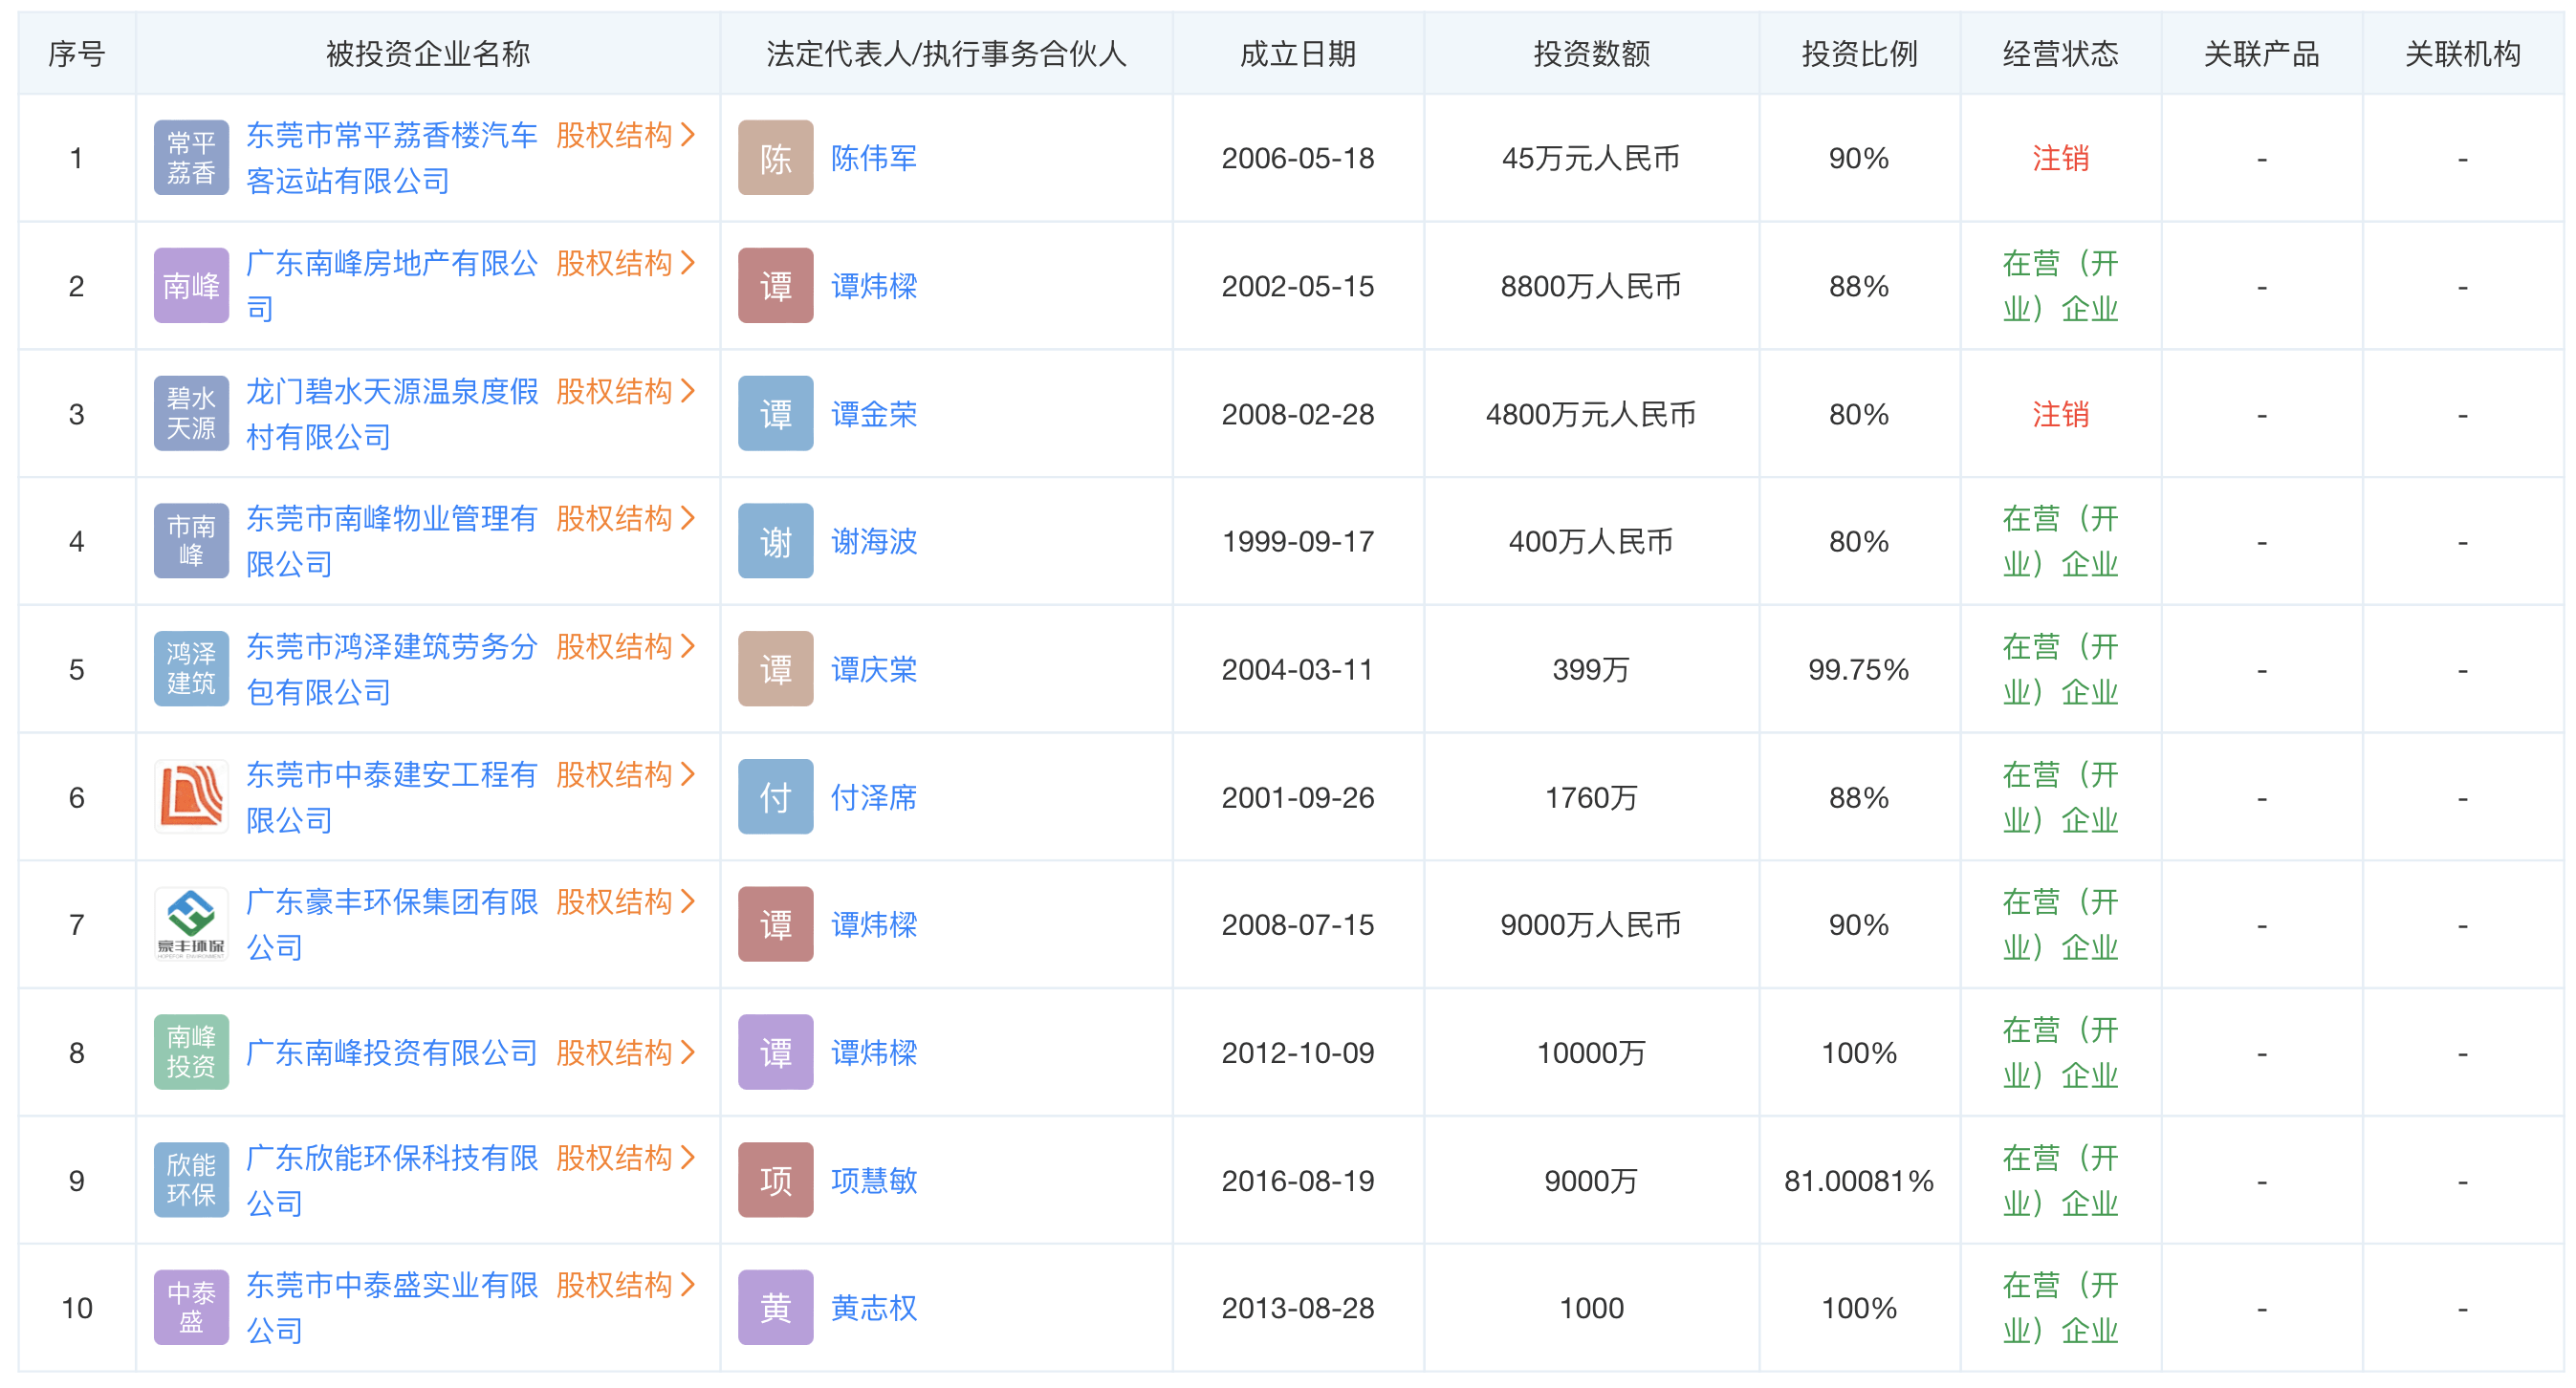Click the 谭 avatar in the 广东南峰房地产 row
Screen dimensions: 2576x1388
[x=776, y=286]
